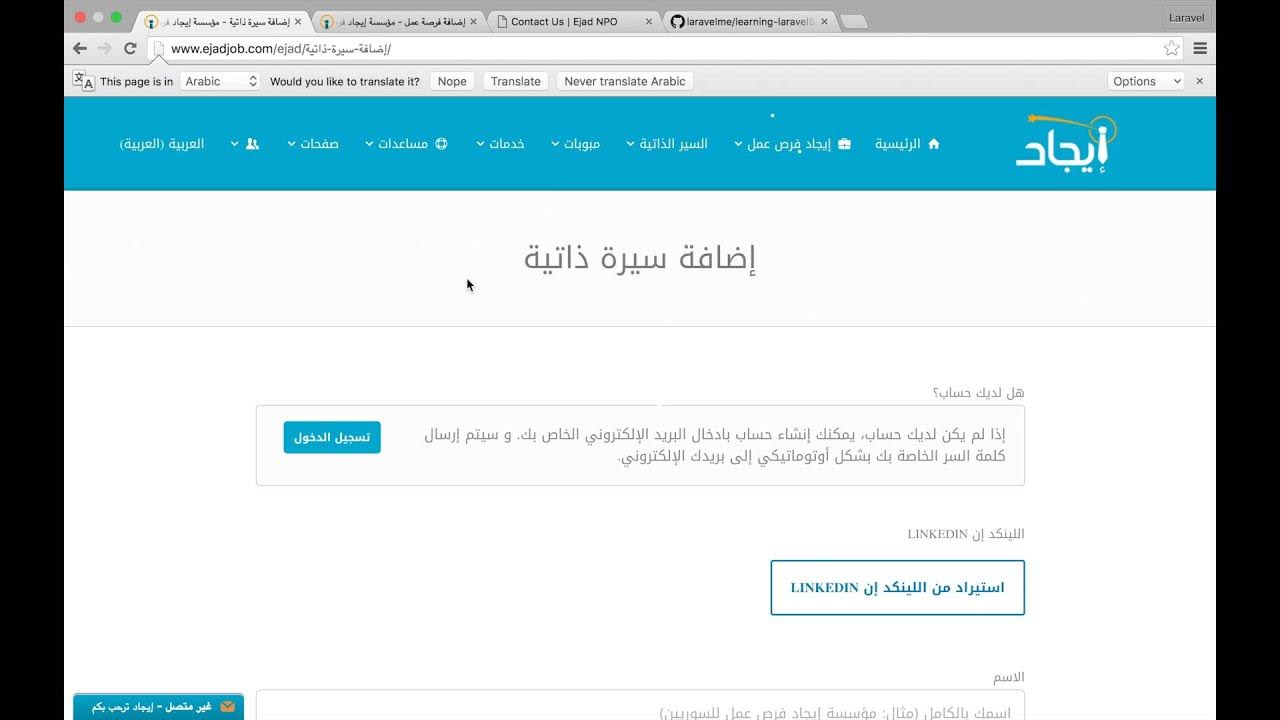1280x720 pixels.
Task: Click the Never translate Arabic button
Action: 624,81
